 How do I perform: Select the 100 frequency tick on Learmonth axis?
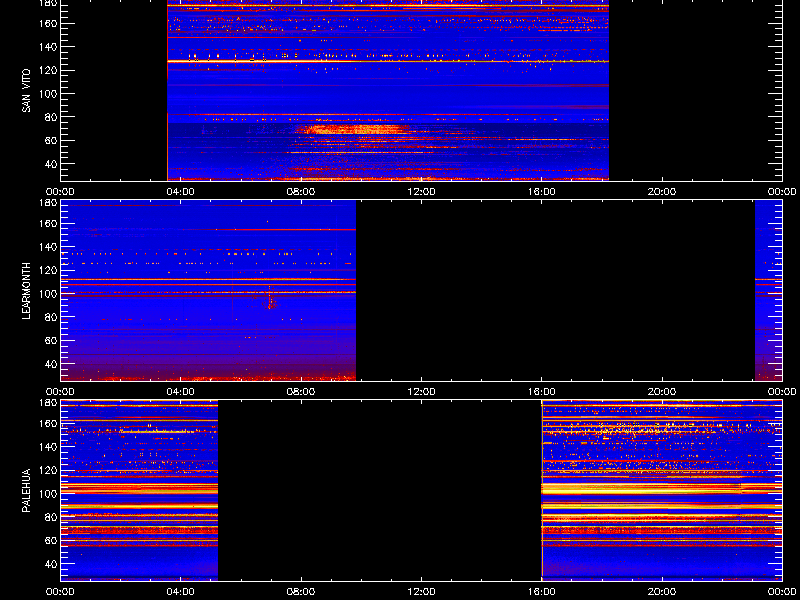pyautogui.click(x=49, y=294)
